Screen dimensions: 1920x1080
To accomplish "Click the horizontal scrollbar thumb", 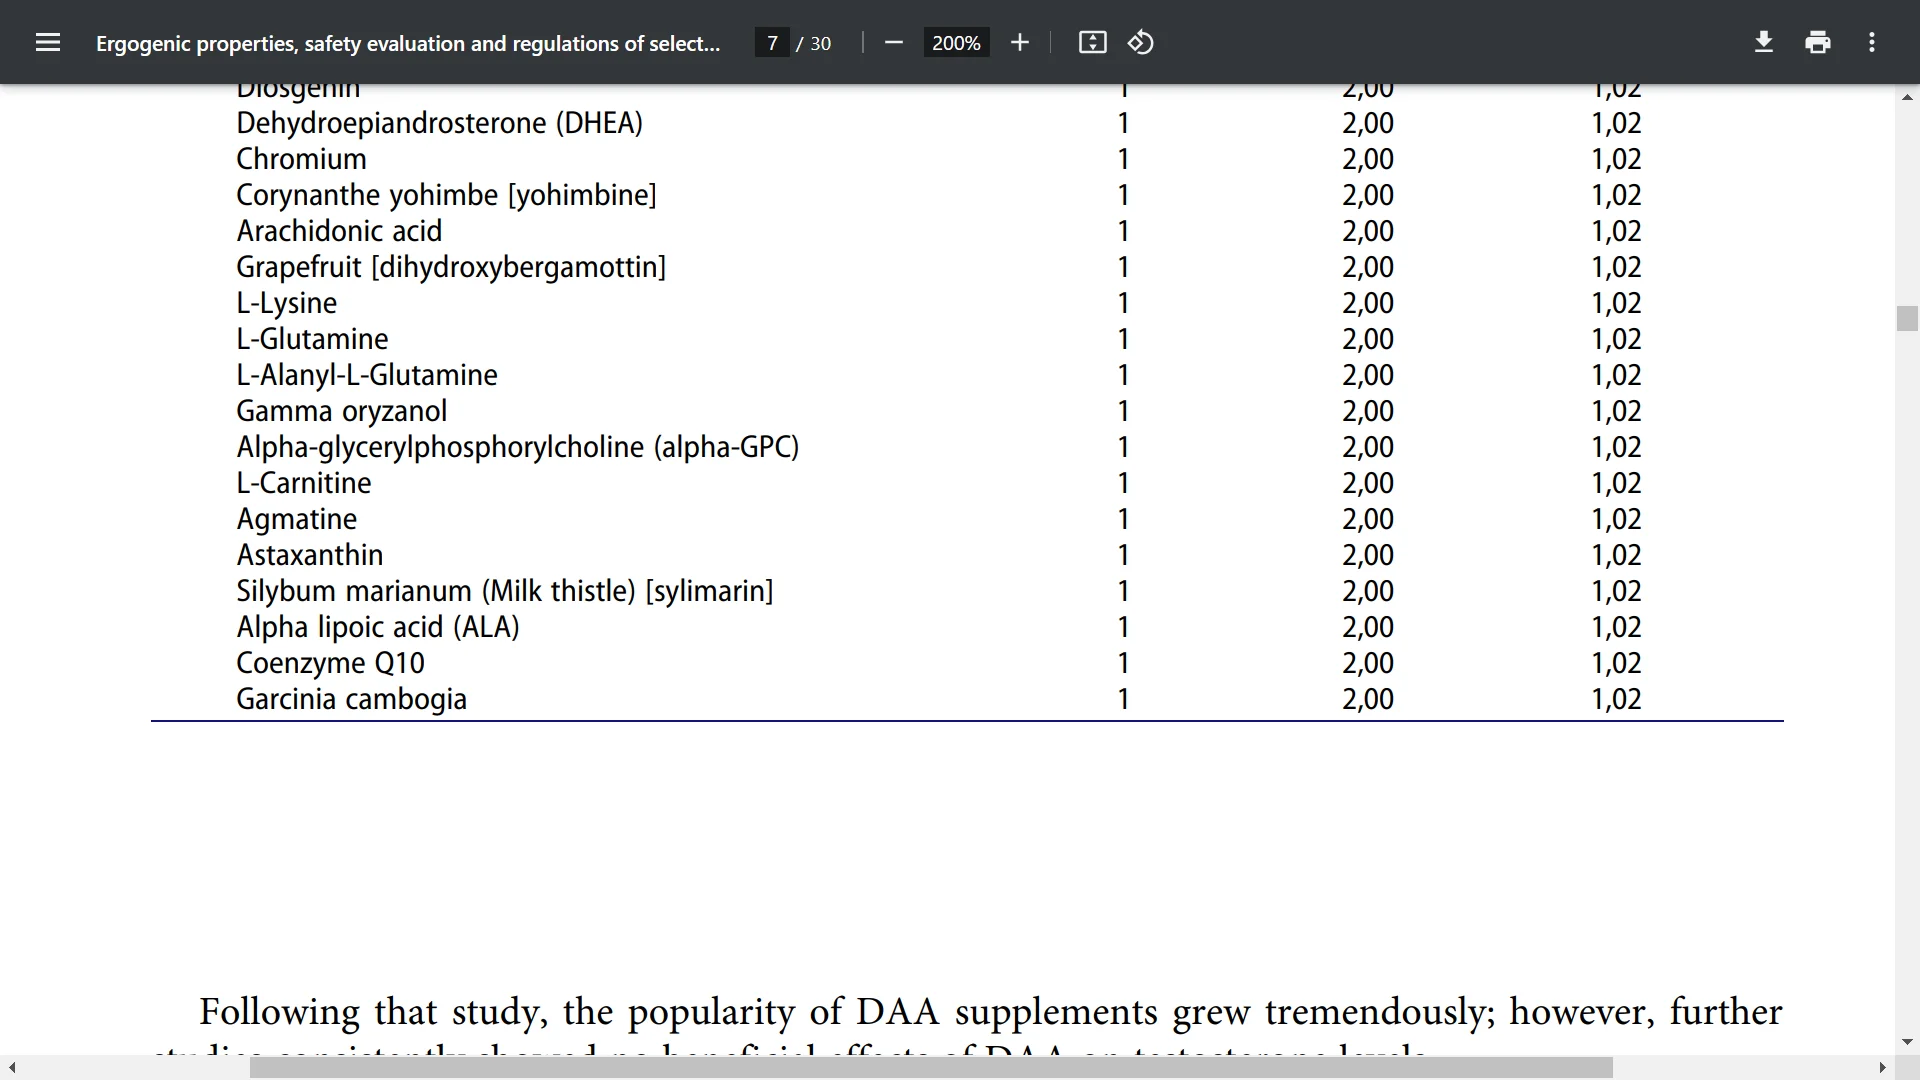I will [x=931, y=1068].
